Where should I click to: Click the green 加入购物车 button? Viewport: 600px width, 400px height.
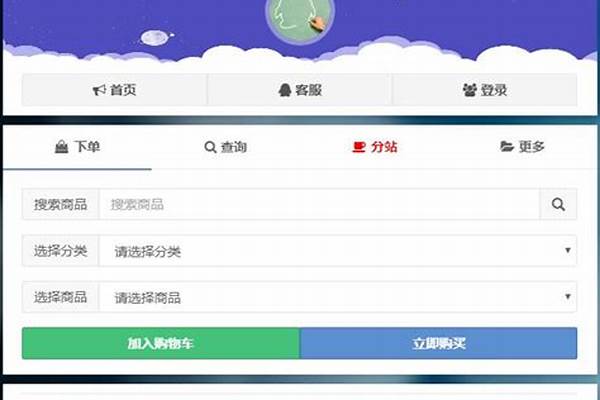tap(161, 343)
